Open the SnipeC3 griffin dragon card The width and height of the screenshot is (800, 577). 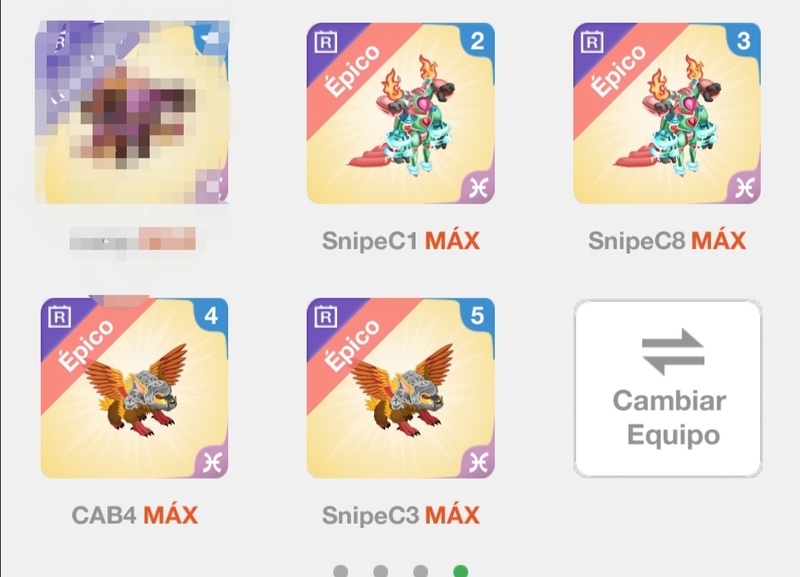coord(401,388)
